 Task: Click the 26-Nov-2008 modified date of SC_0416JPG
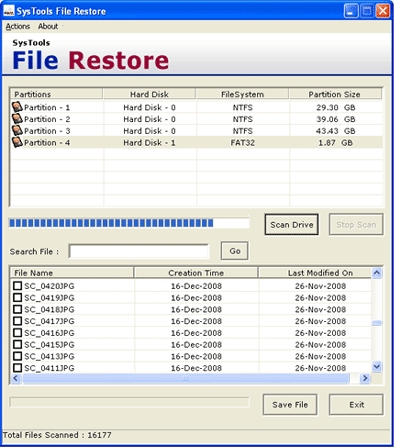tap(320, 333)
